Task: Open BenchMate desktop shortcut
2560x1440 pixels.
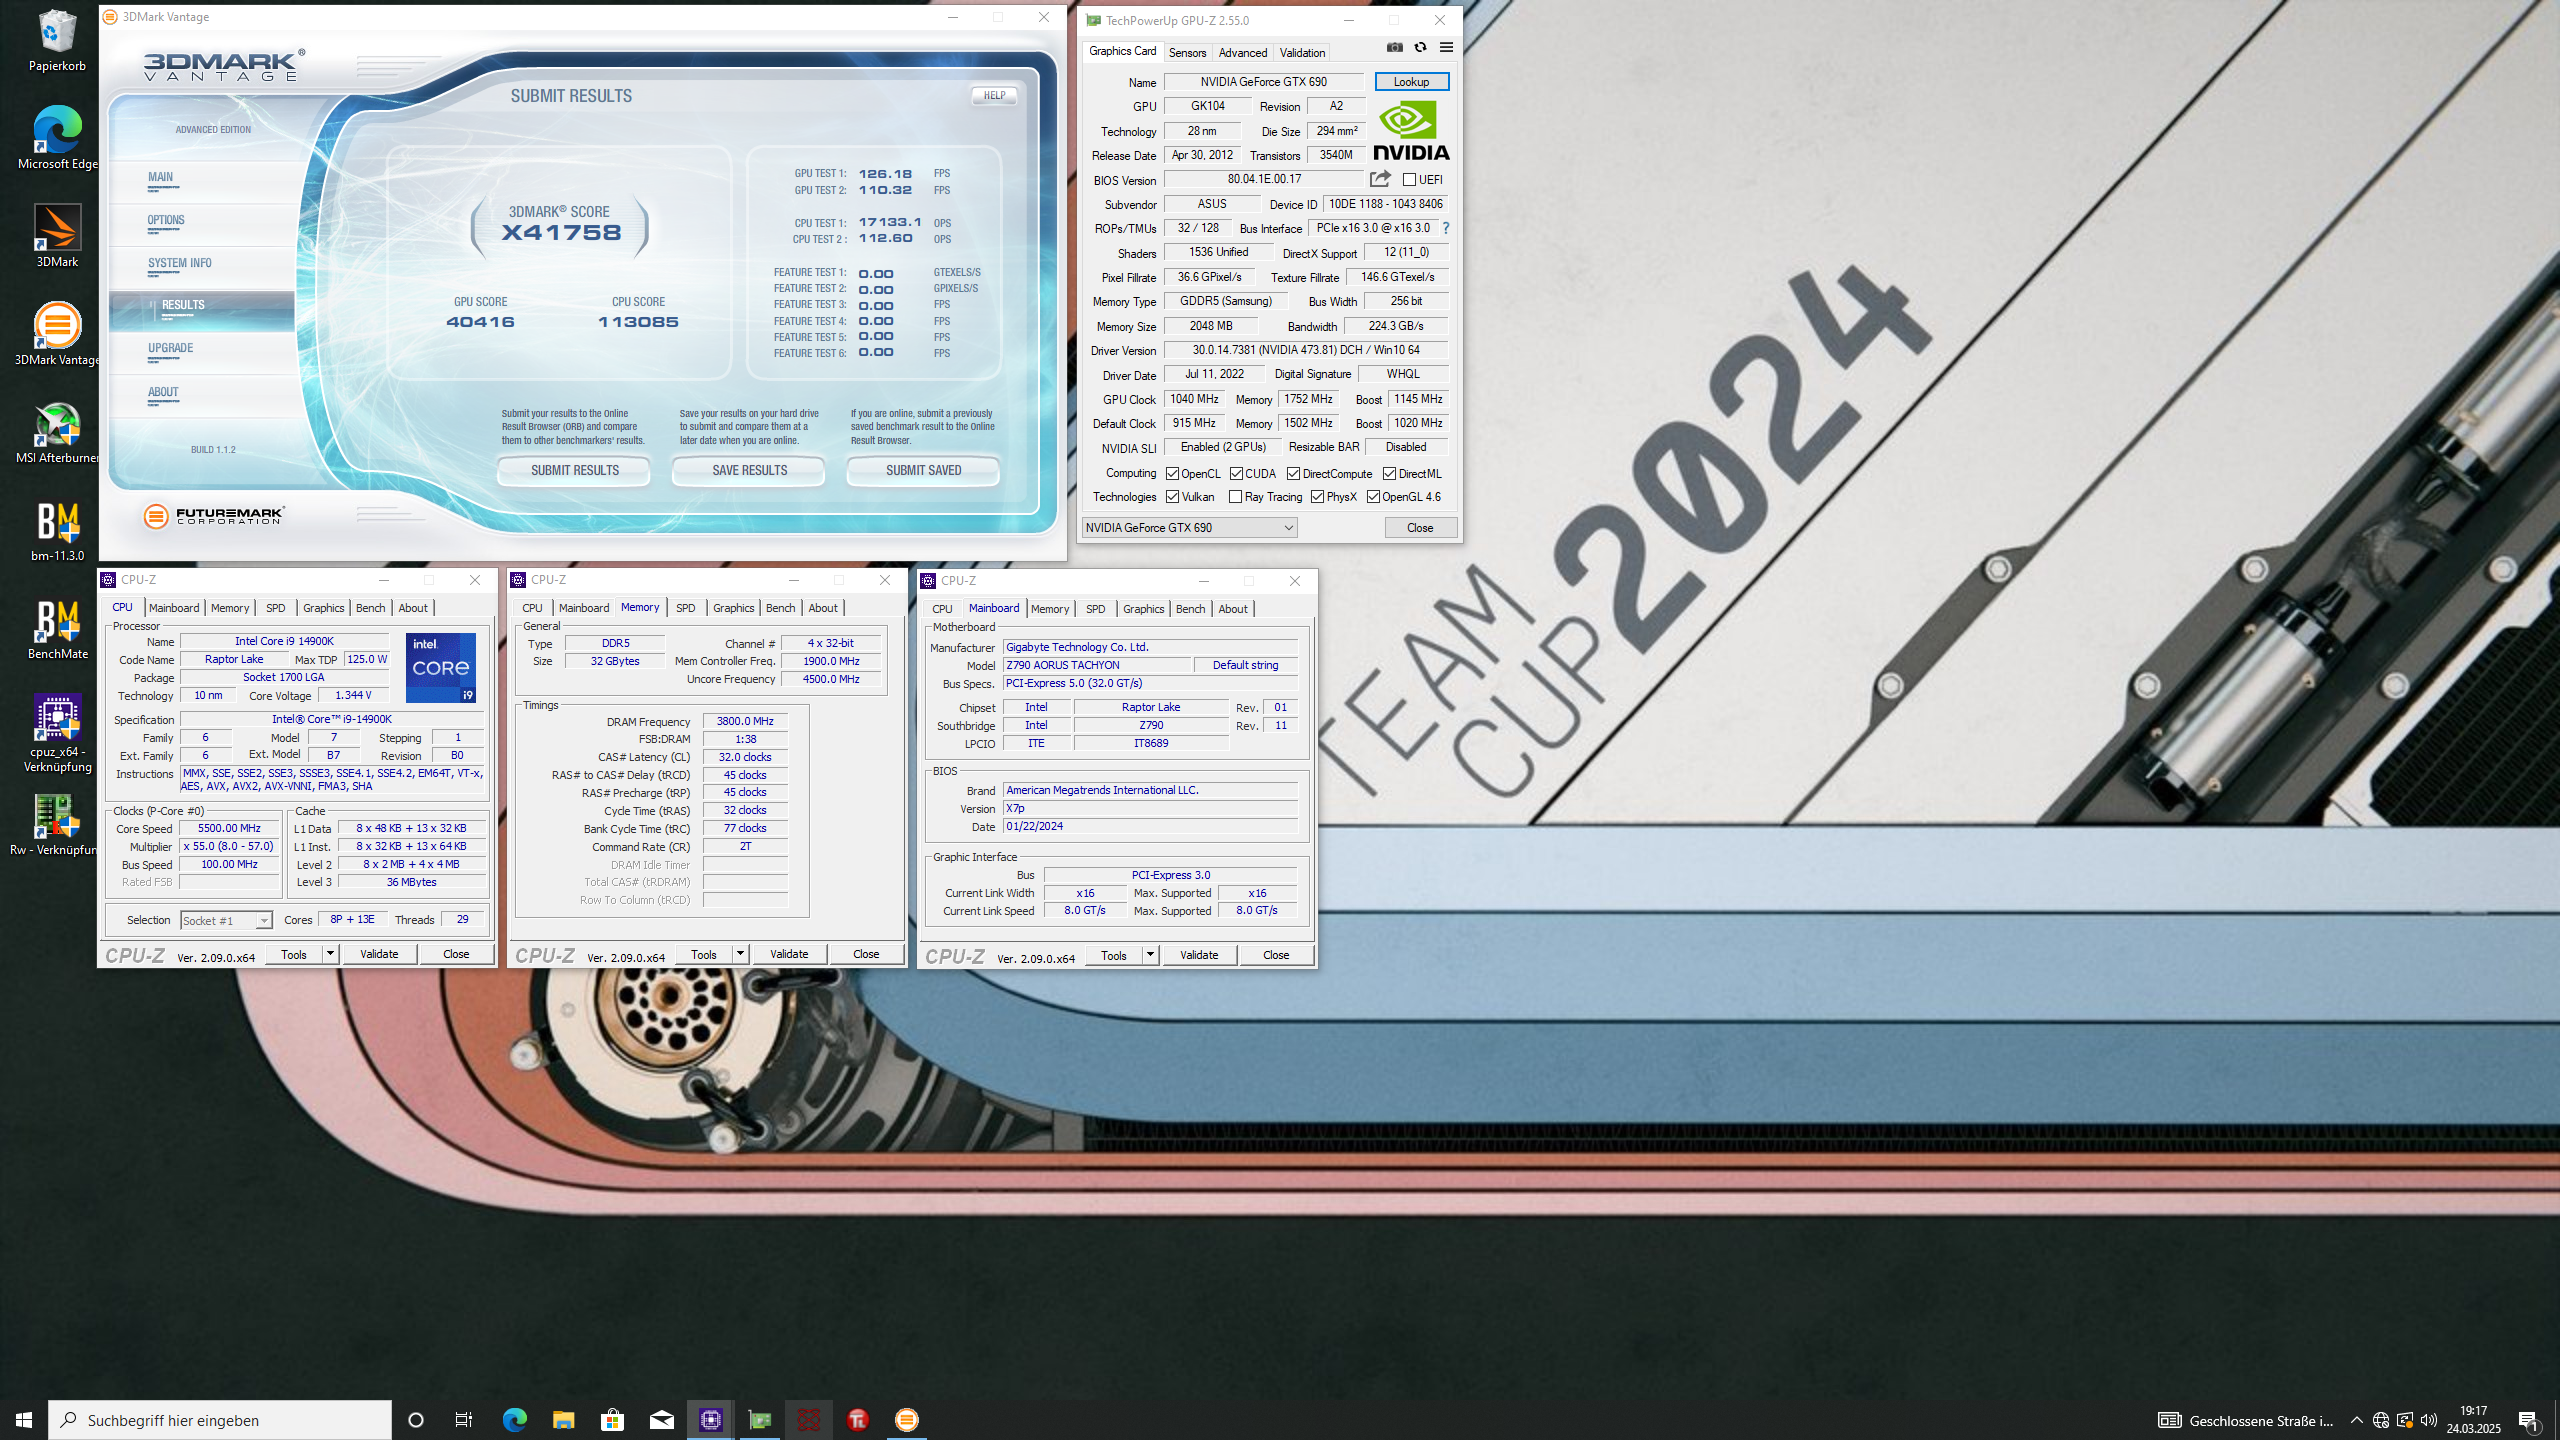Action: point(57,628)
